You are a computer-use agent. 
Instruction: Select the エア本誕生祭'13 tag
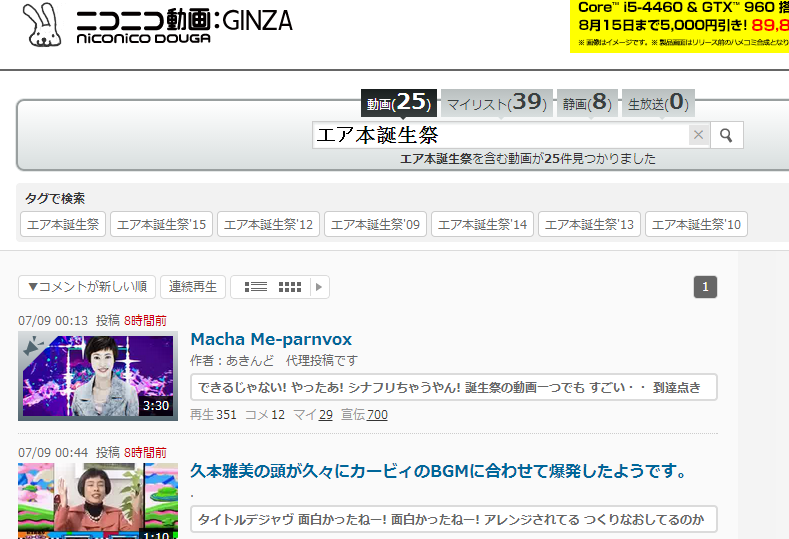coord(589,224)
